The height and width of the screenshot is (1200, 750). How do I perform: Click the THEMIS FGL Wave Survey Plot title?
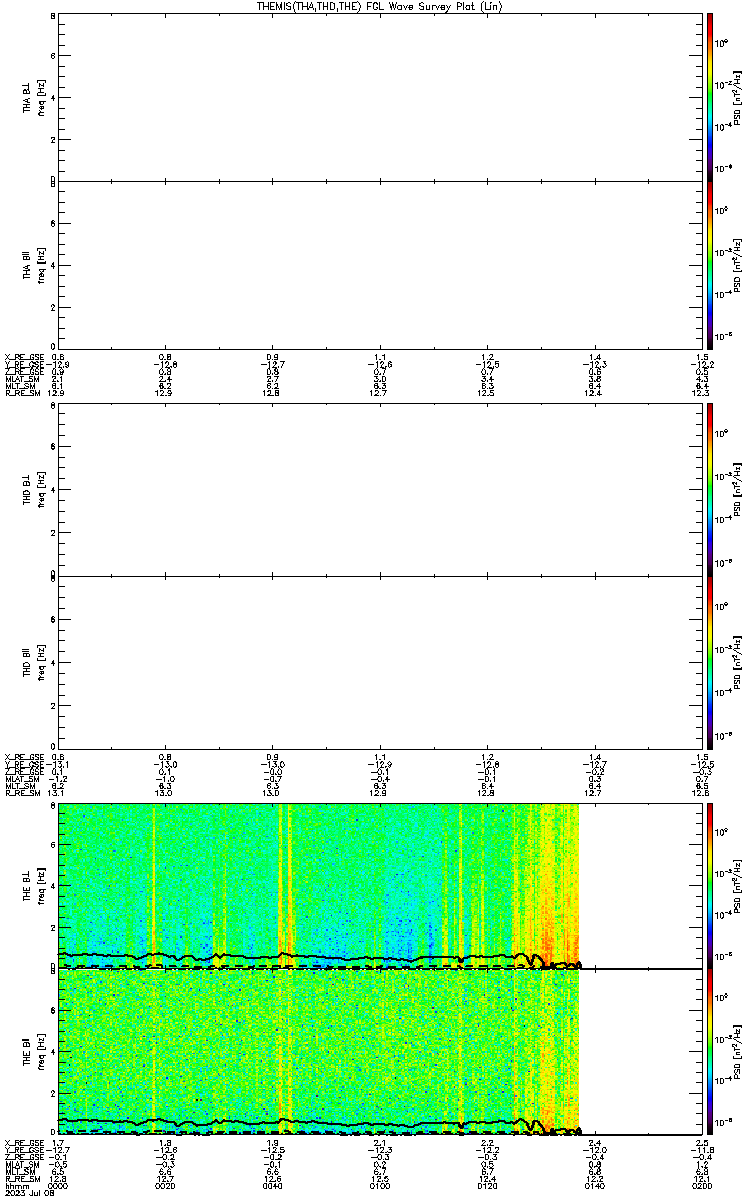pos(375,6)
